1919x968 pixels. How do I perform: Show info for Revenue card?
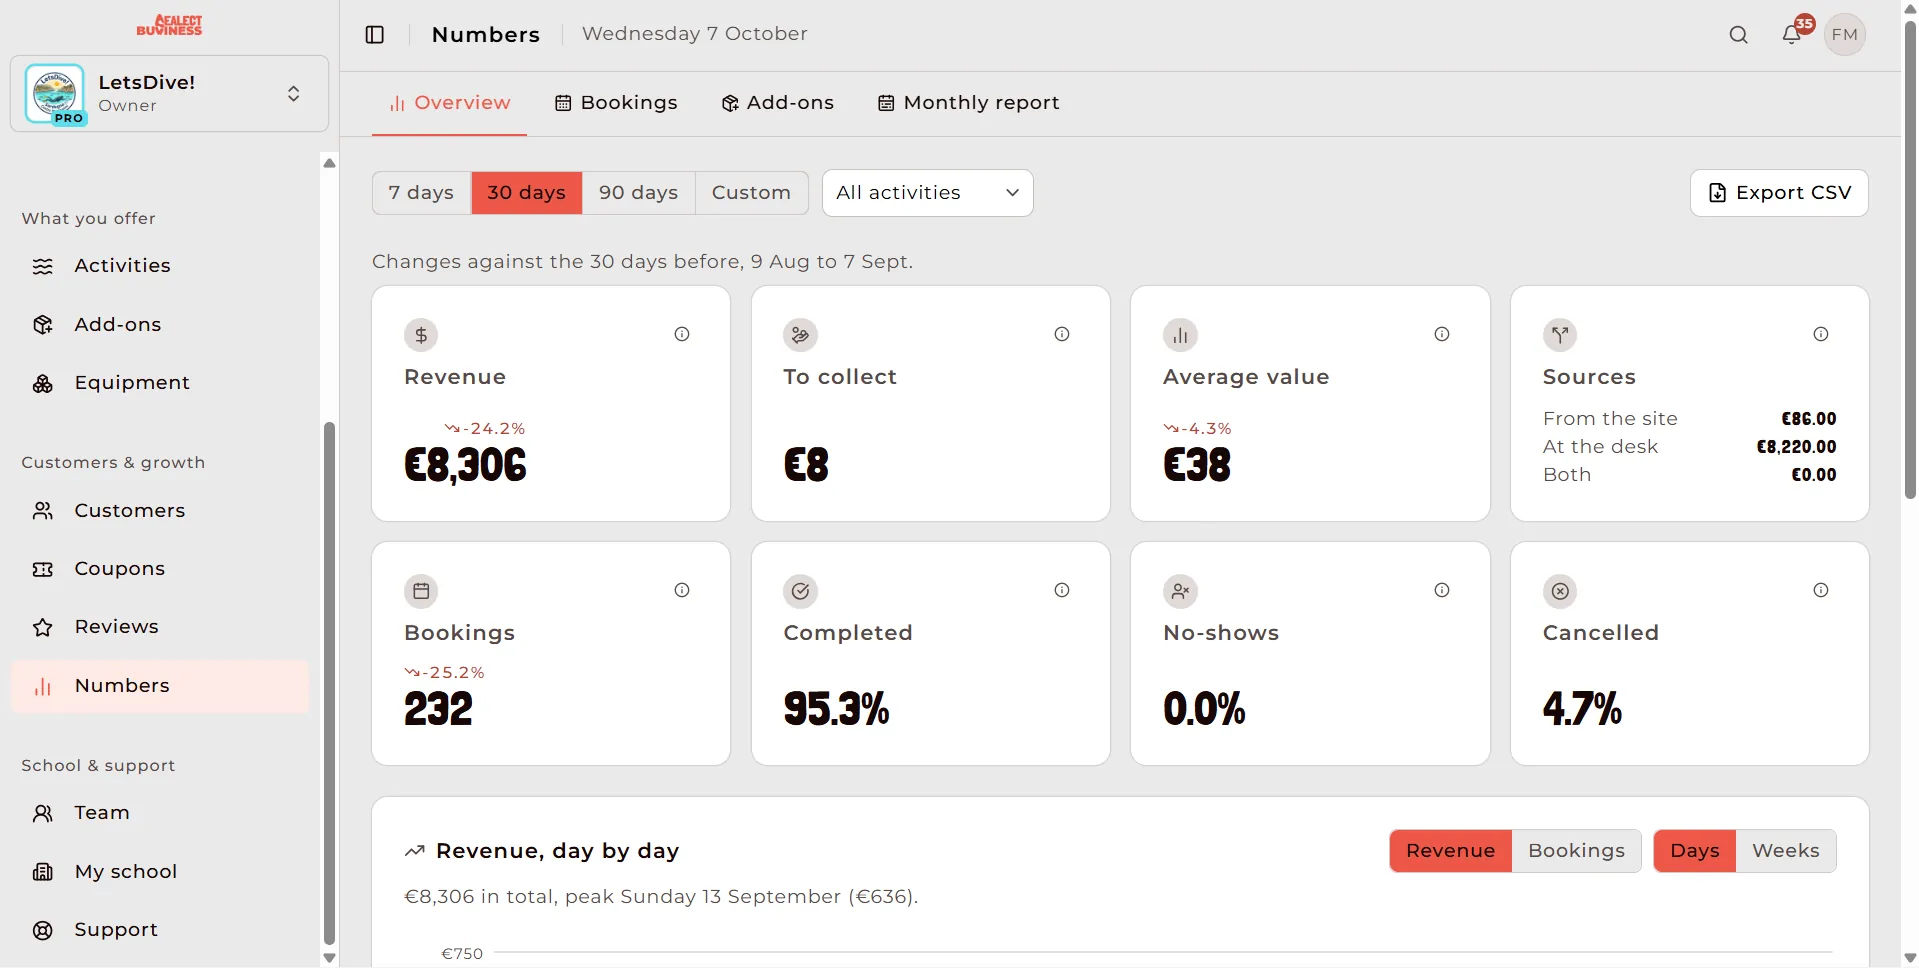coord(682,334)
